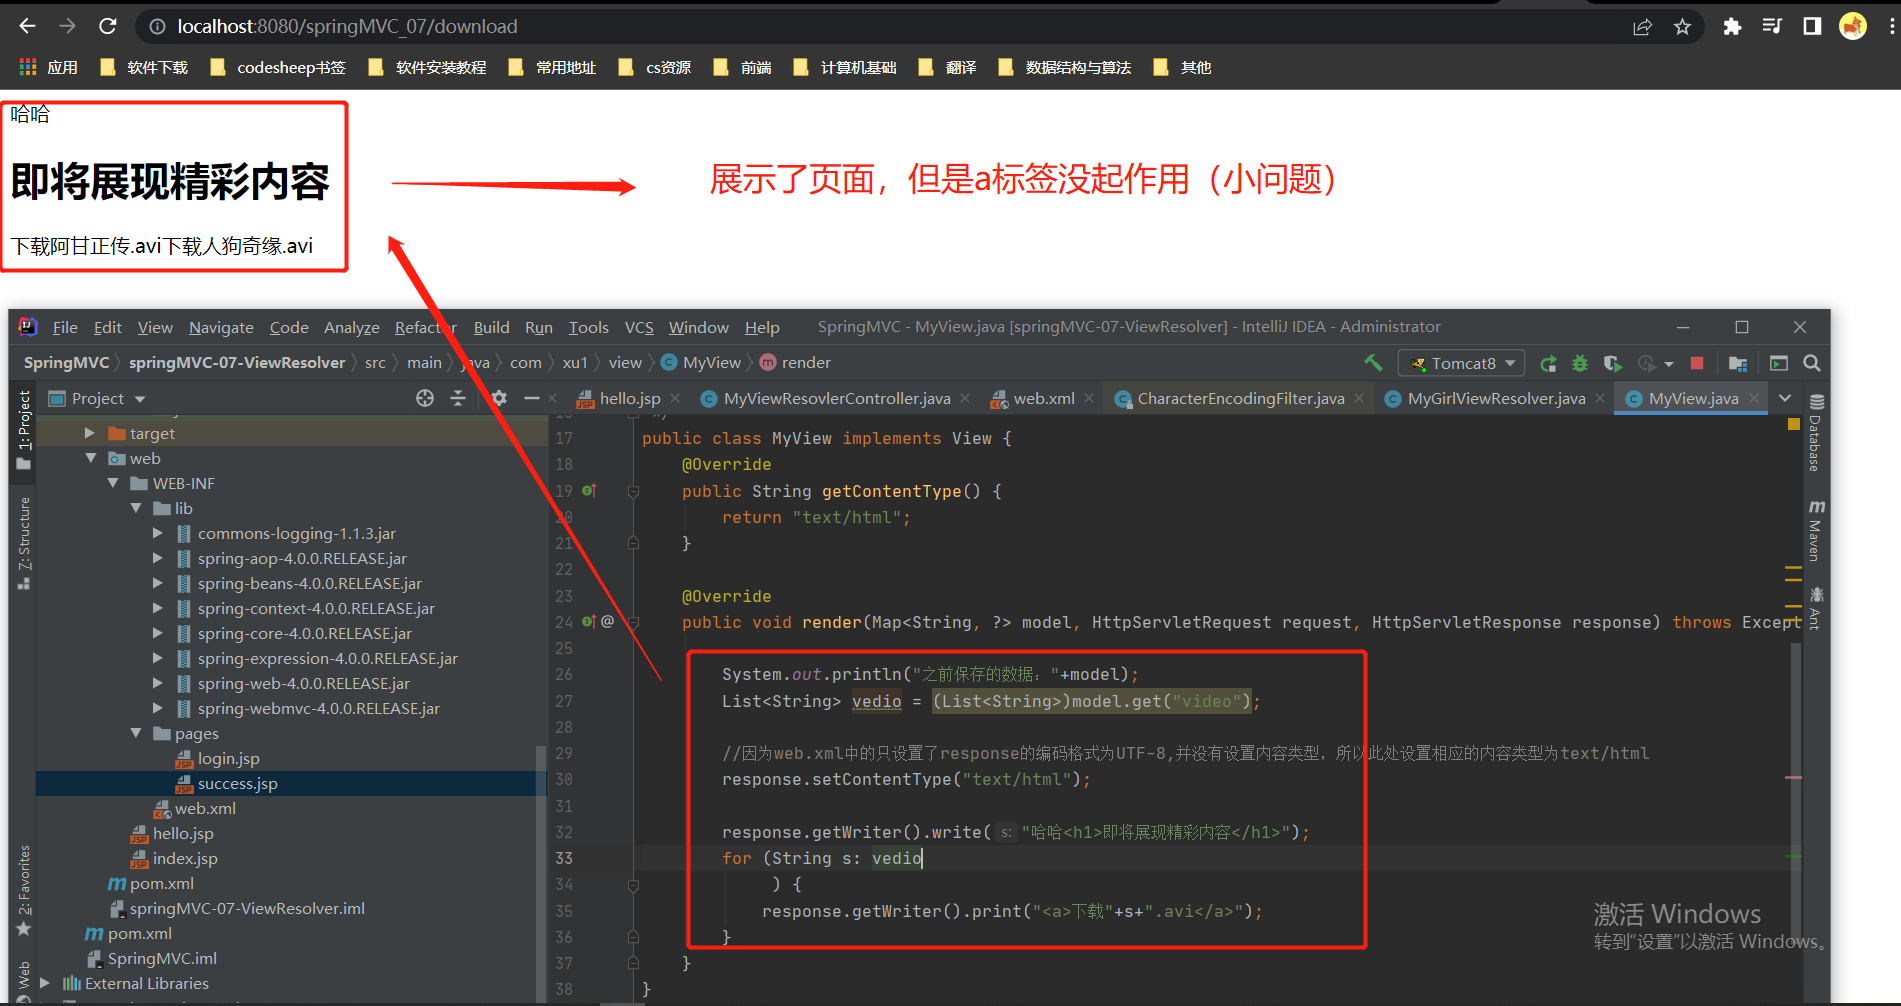Close the hello.jsp editor tab
The height and width of the screenshot is (1006, 1901).
(675, 398)
